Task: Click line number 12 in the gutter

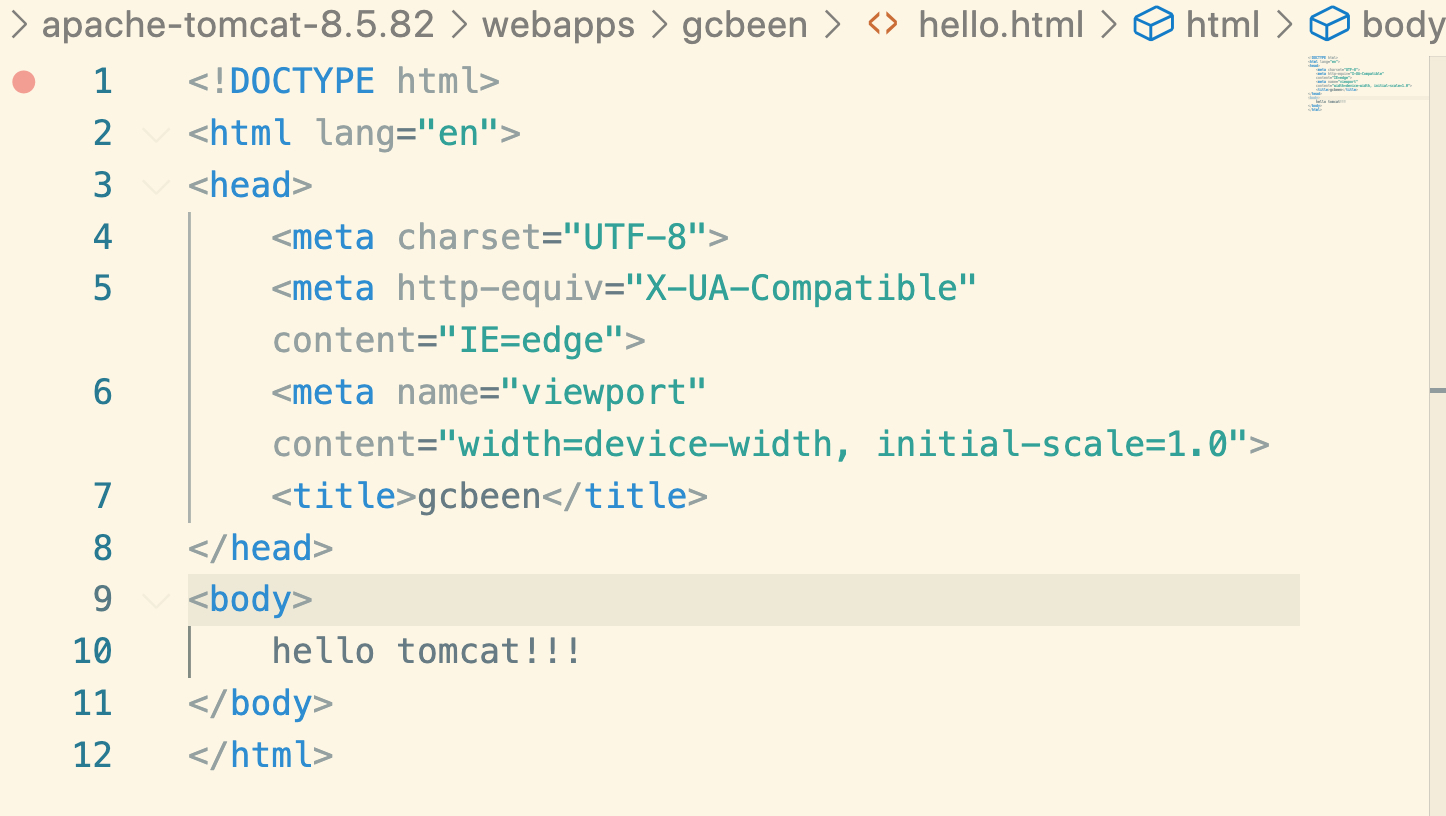Action: point(93,755)
